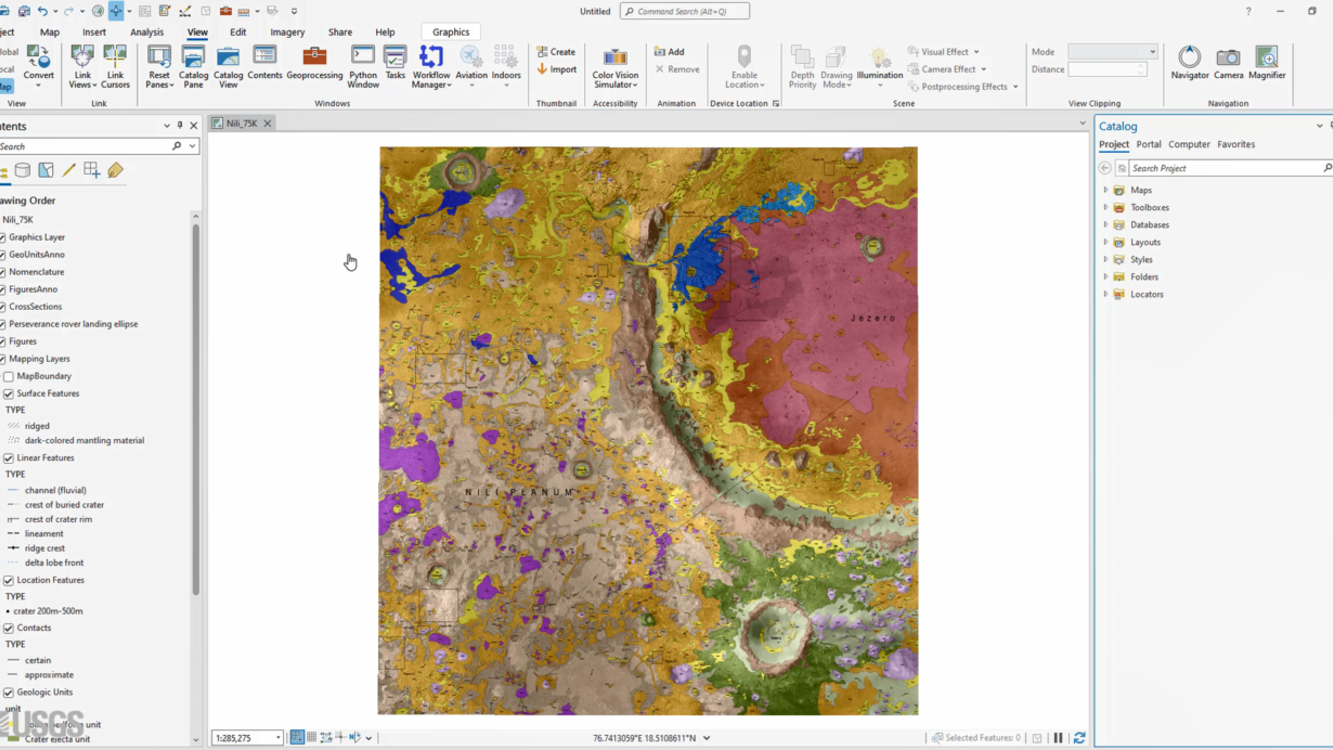The width and height of the screenshot is (1333, 750).
Task: Click Create thumbnail button
Action: [x=556, y=52]
